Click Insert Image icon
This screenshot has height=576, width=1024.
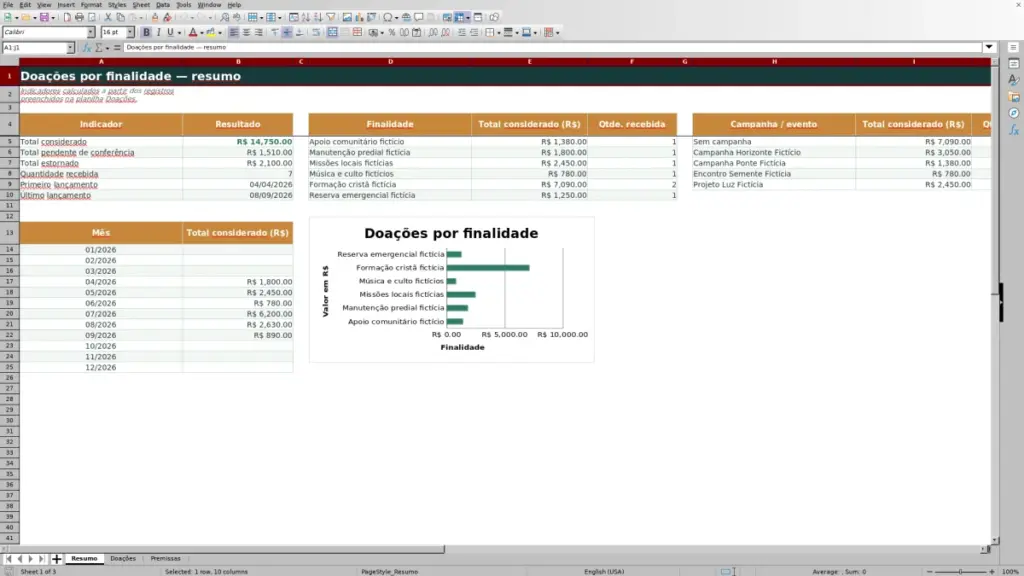coord(347,17)
